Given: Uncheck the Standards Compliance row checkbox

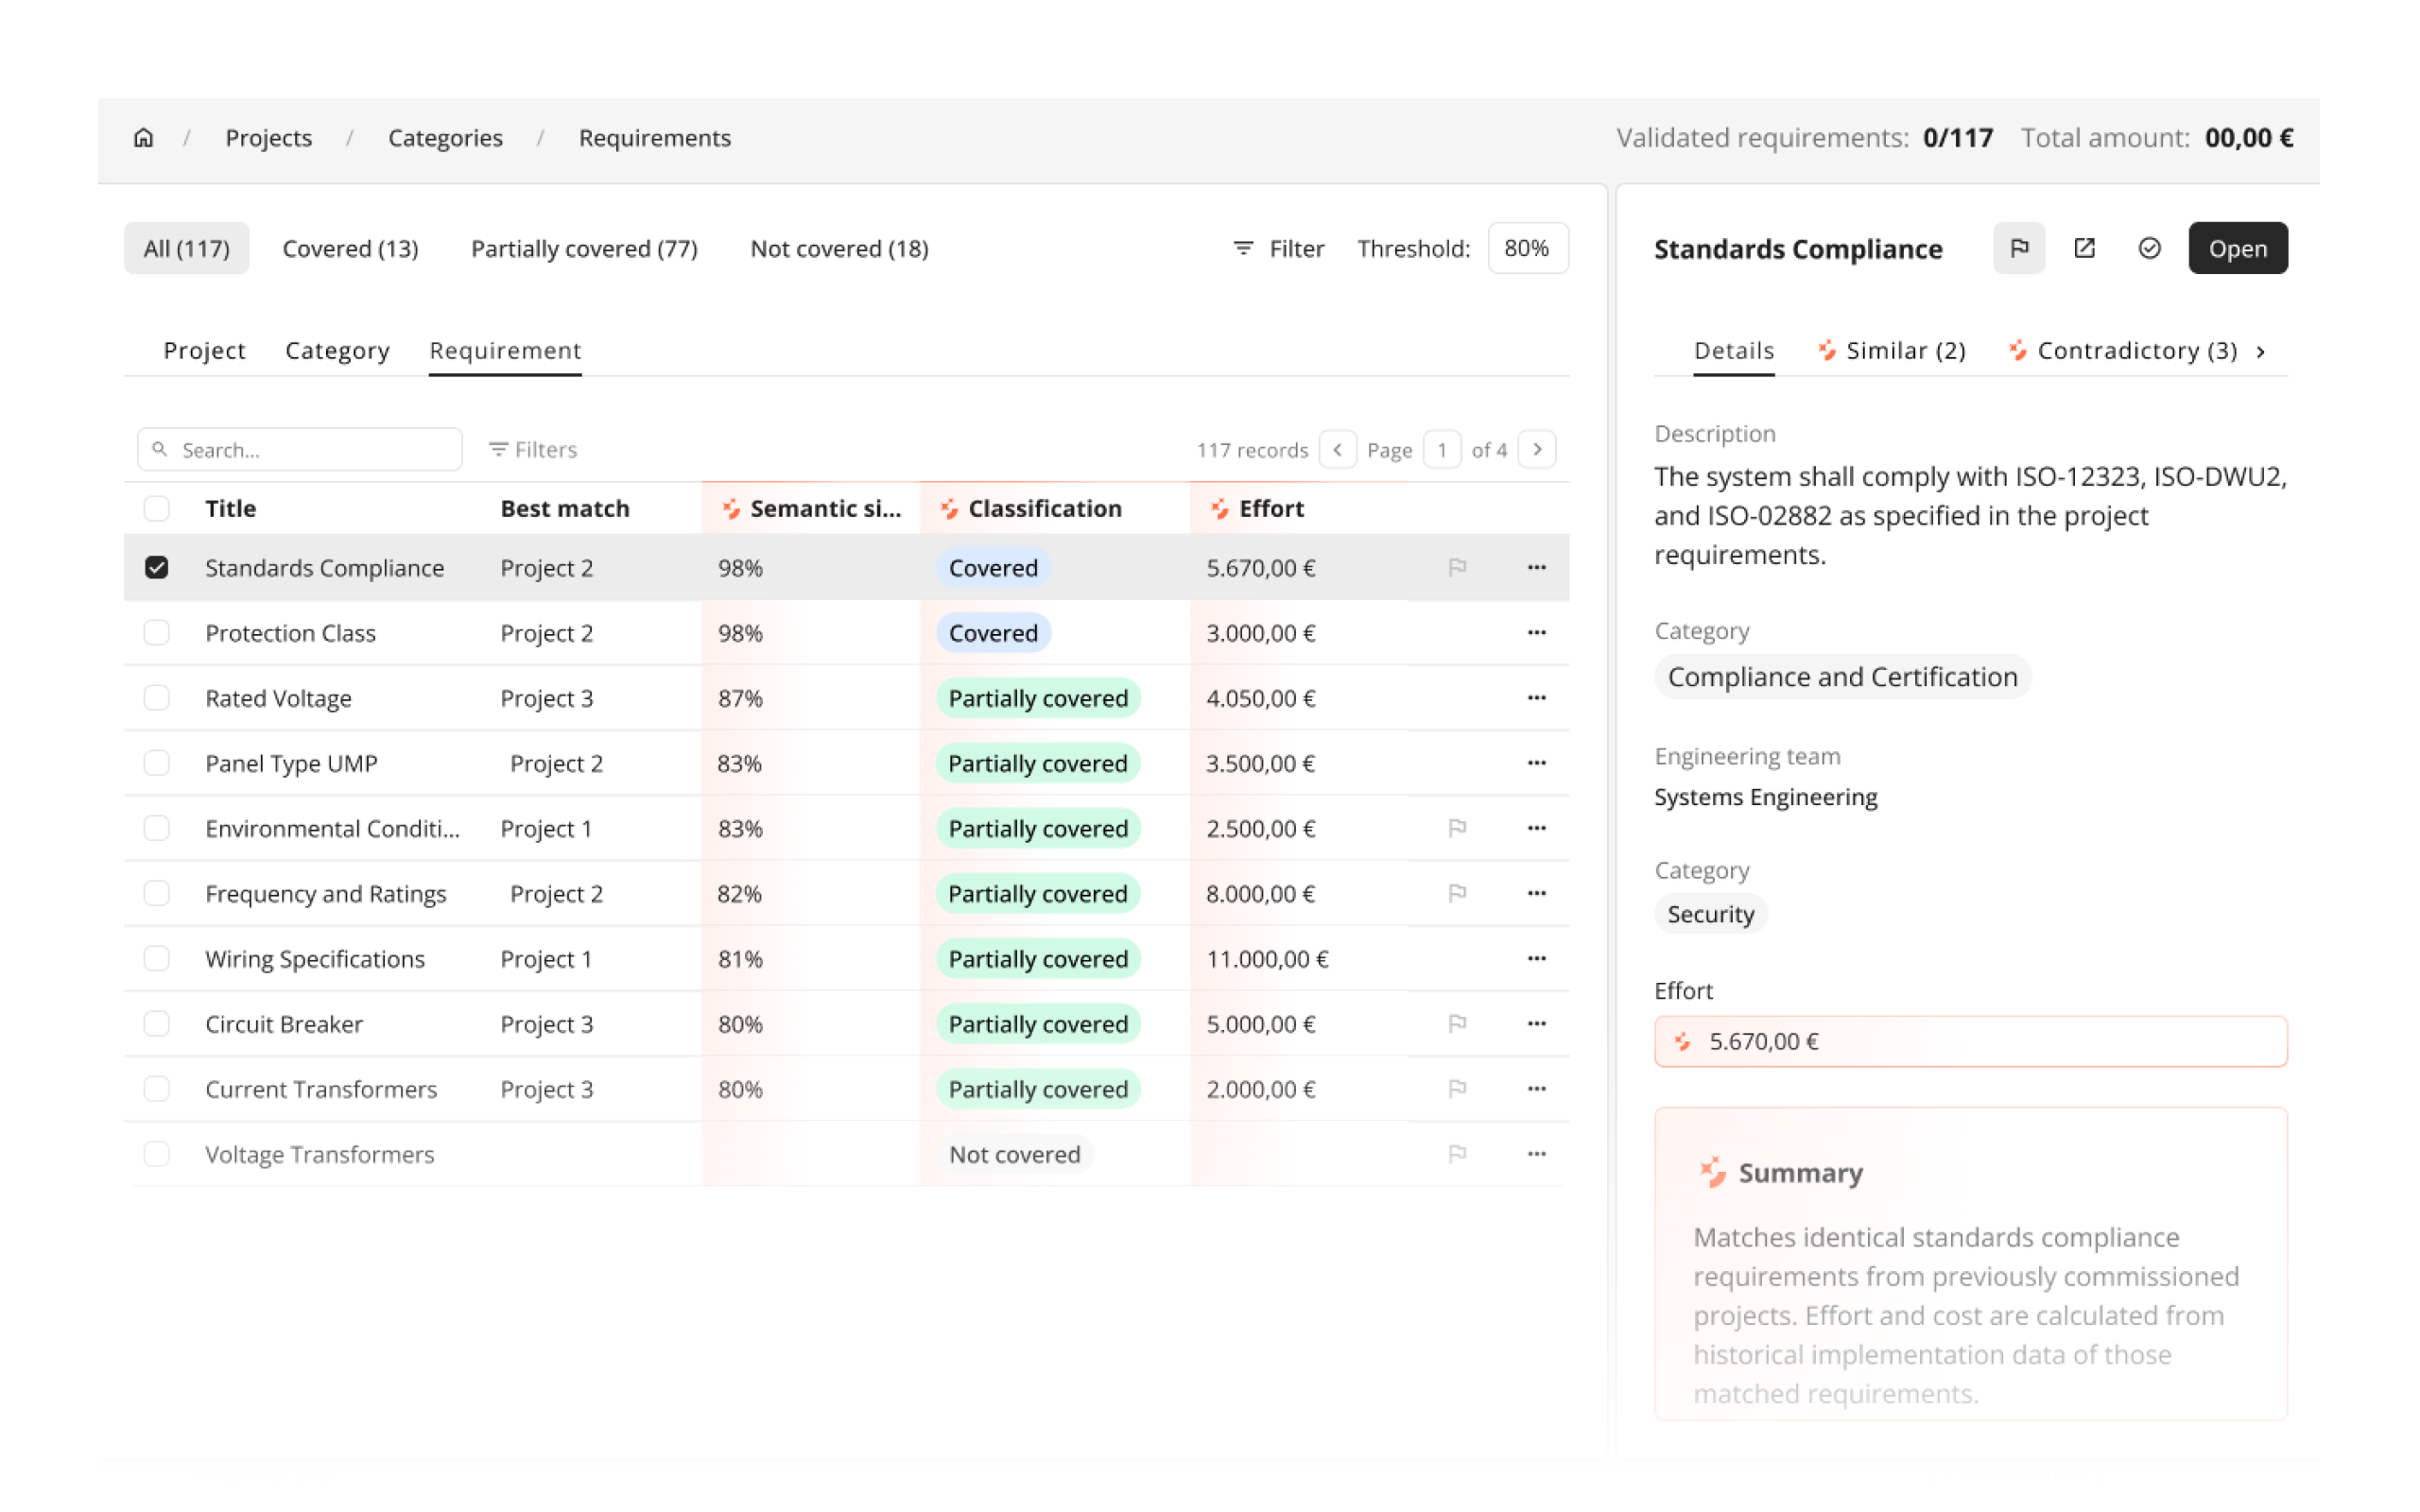Looking at the screenshot, I should point(157,567).
